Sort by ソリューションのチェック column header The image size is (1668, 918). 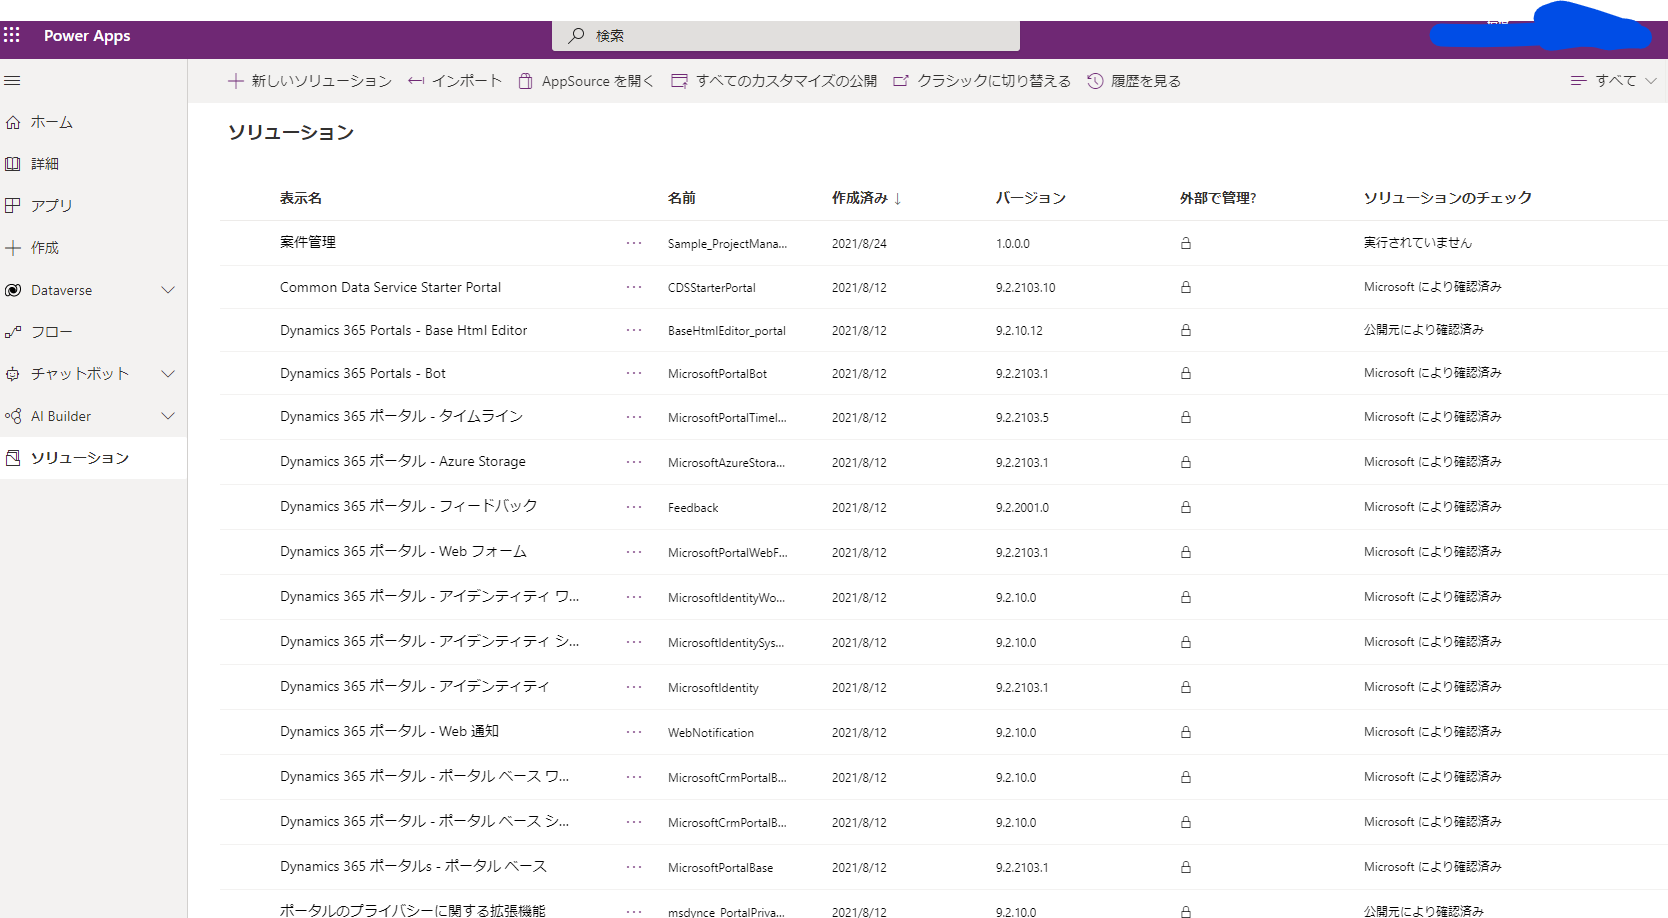1448,198
